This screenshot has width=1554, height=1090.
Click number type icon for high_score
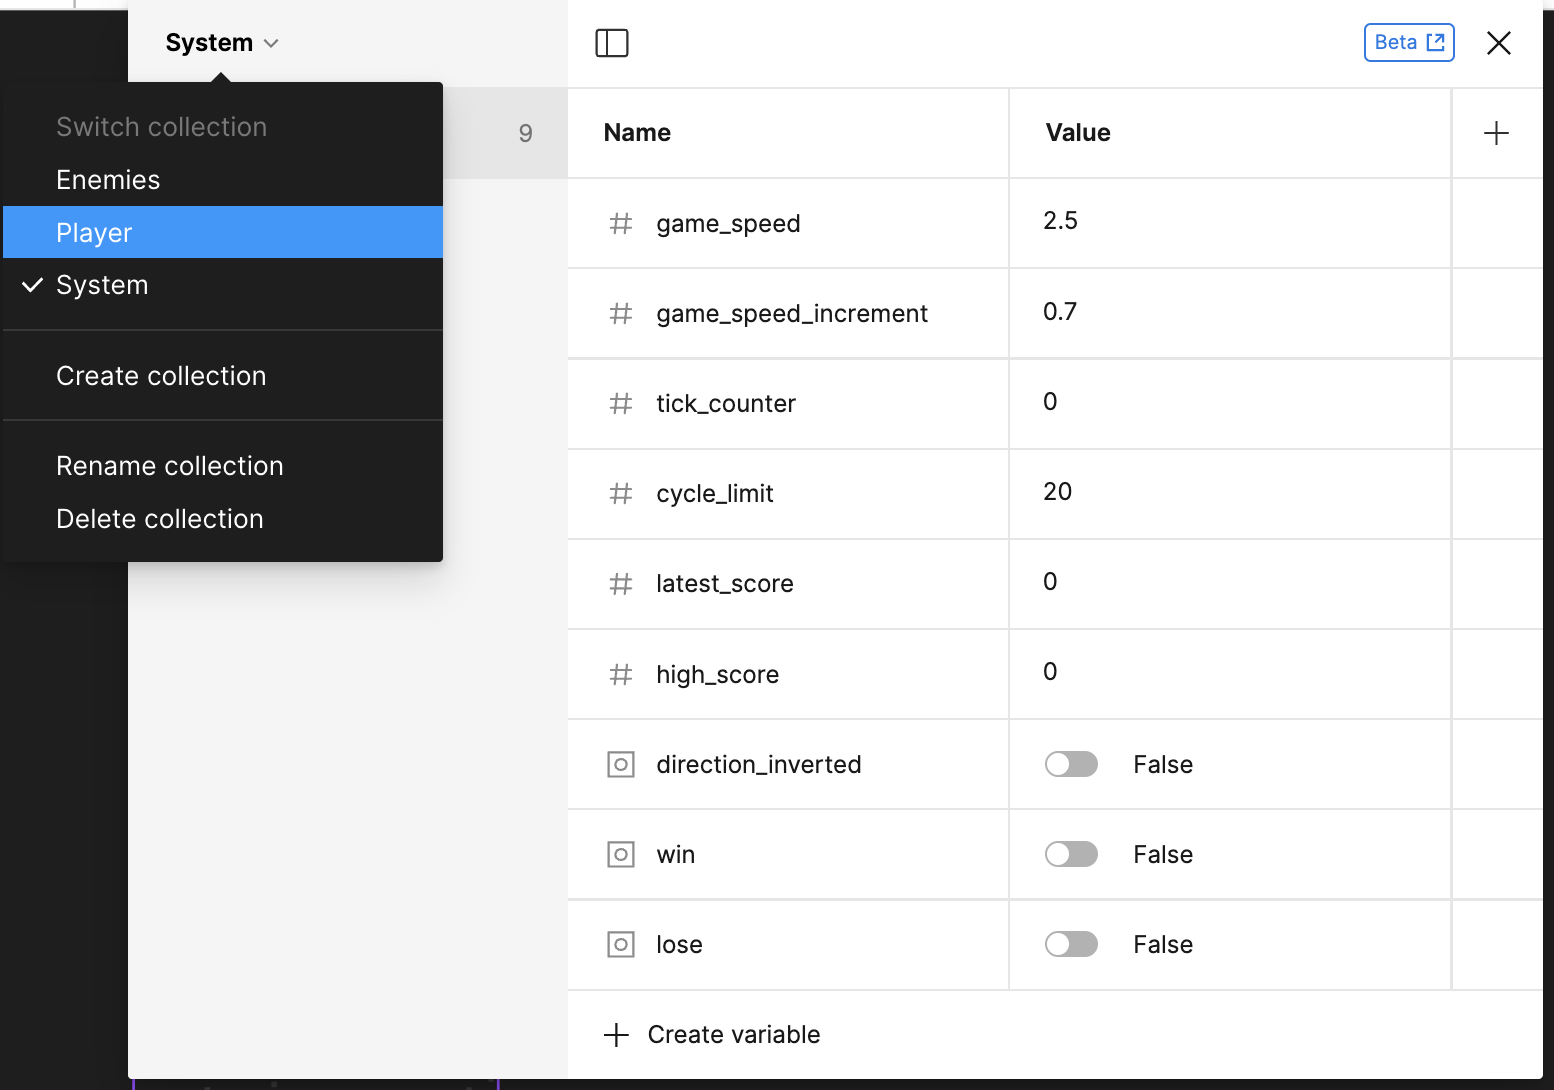[621, 674]
